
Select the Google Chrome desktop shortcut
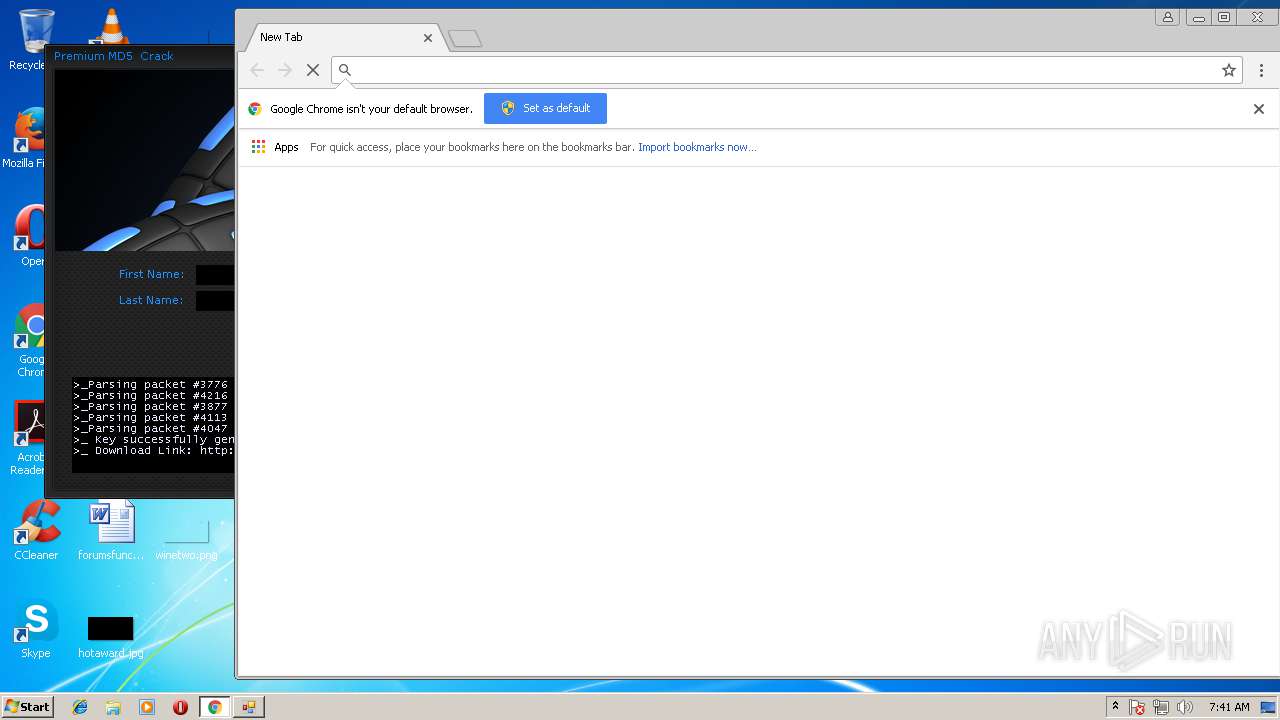[x=30, y=340]
